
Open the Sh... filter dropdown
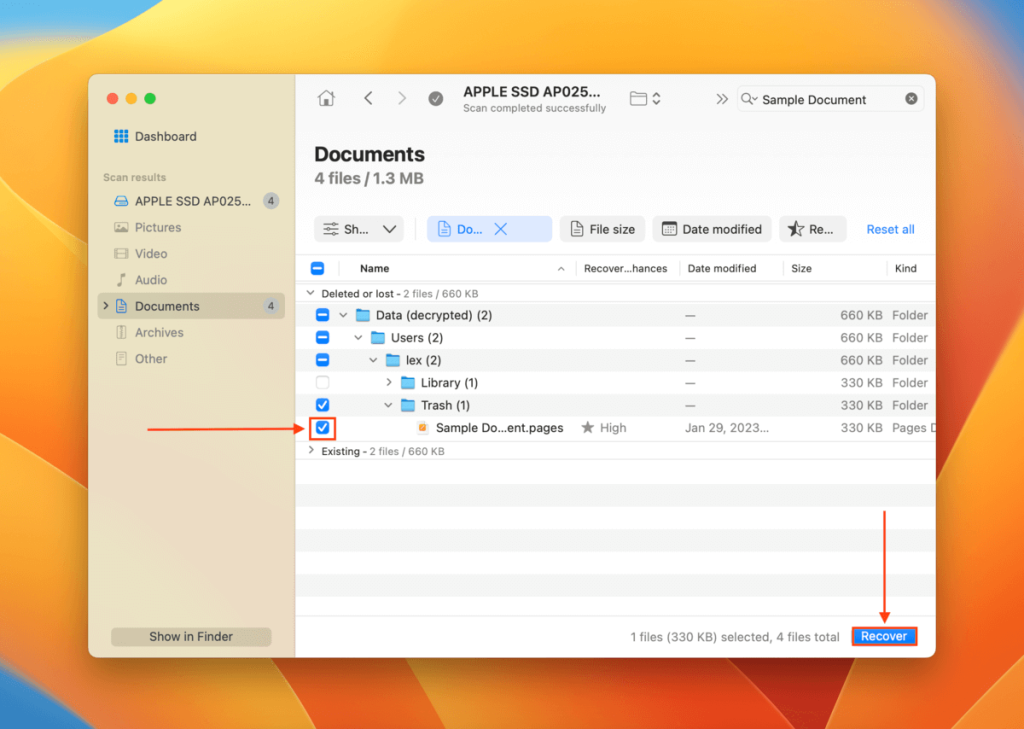(x=359, y=228)
